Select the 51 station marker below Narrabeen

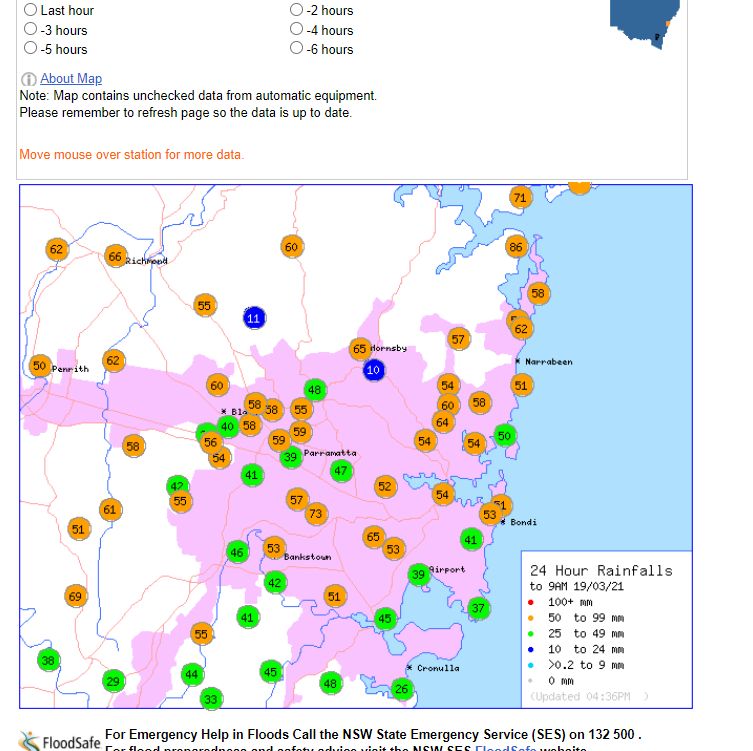pos(522,386)
